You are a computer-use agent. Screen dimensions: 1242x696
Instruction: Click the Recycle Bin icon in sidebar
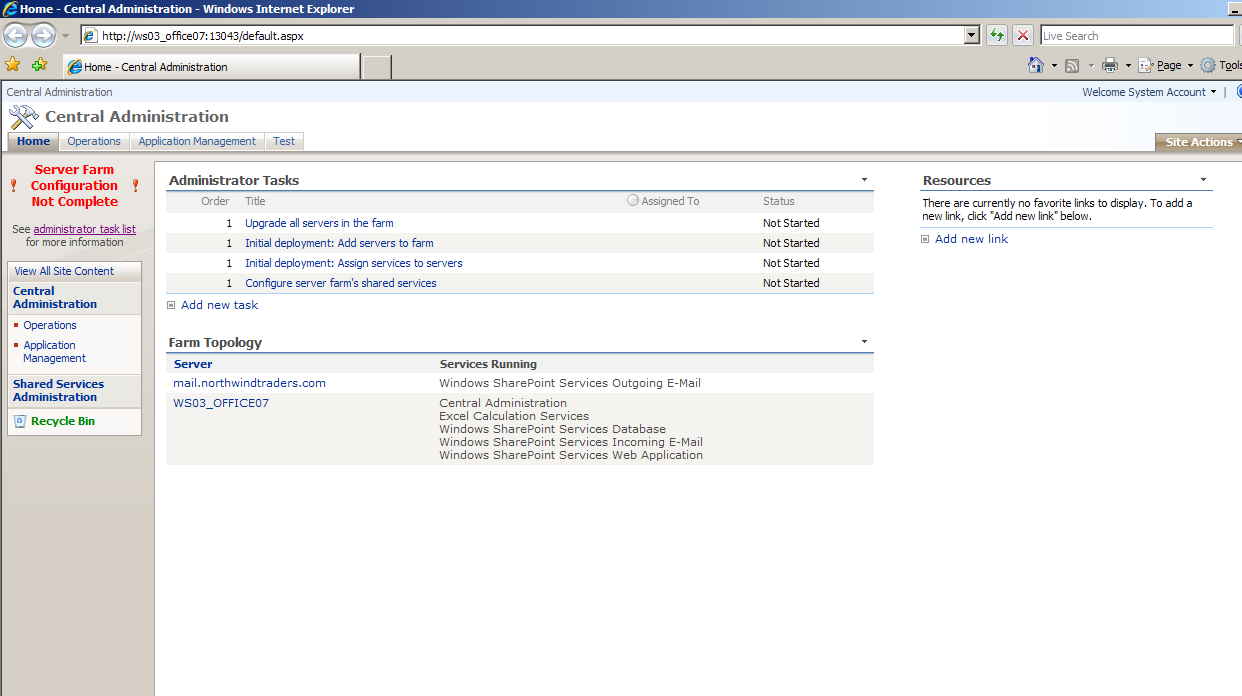[x=20, y=421]
